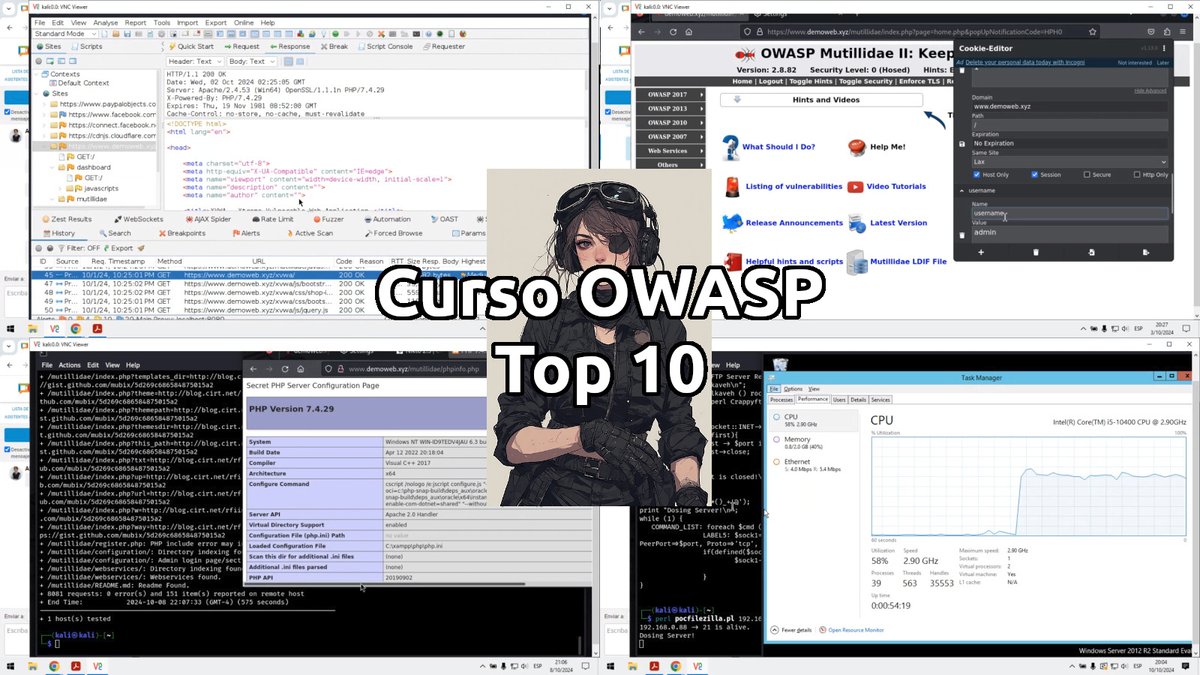Screen dimensions: 1200x675
Task: Open the Video Tutorials link
Action: click(x=896, y=186)
